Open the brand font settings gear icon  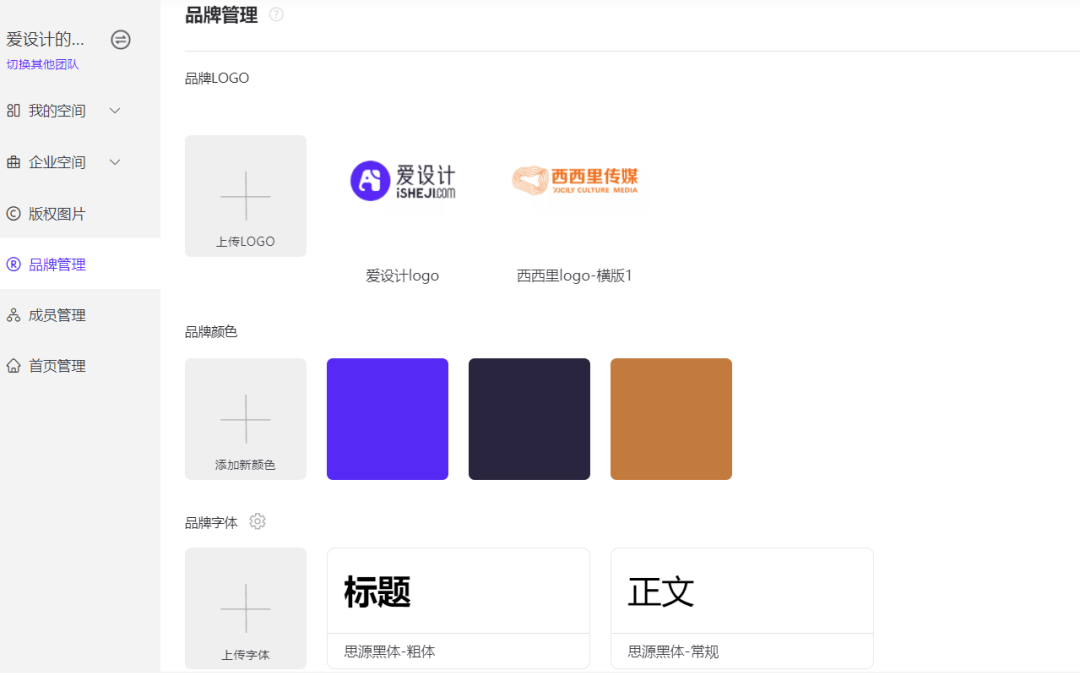click(x=258, y=522)
